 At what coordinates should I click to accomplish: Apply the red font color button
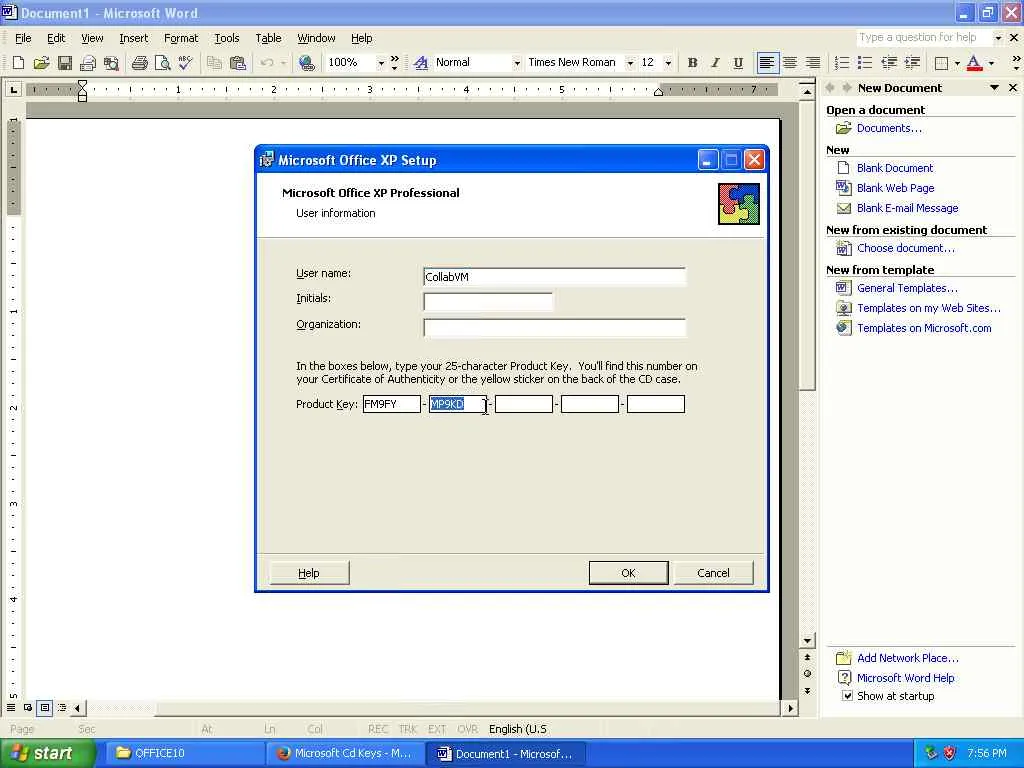coord(974,63)
